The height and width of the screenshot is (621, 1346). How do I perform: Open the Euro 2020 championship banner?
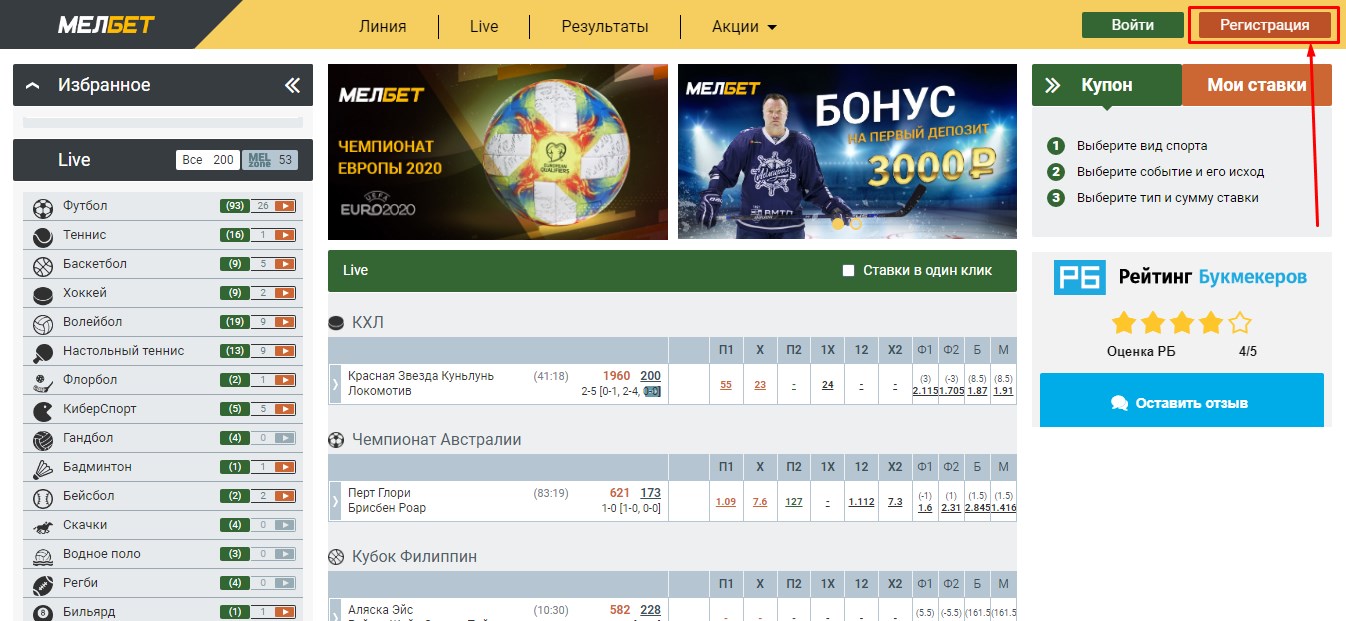(x=498, y=152)
